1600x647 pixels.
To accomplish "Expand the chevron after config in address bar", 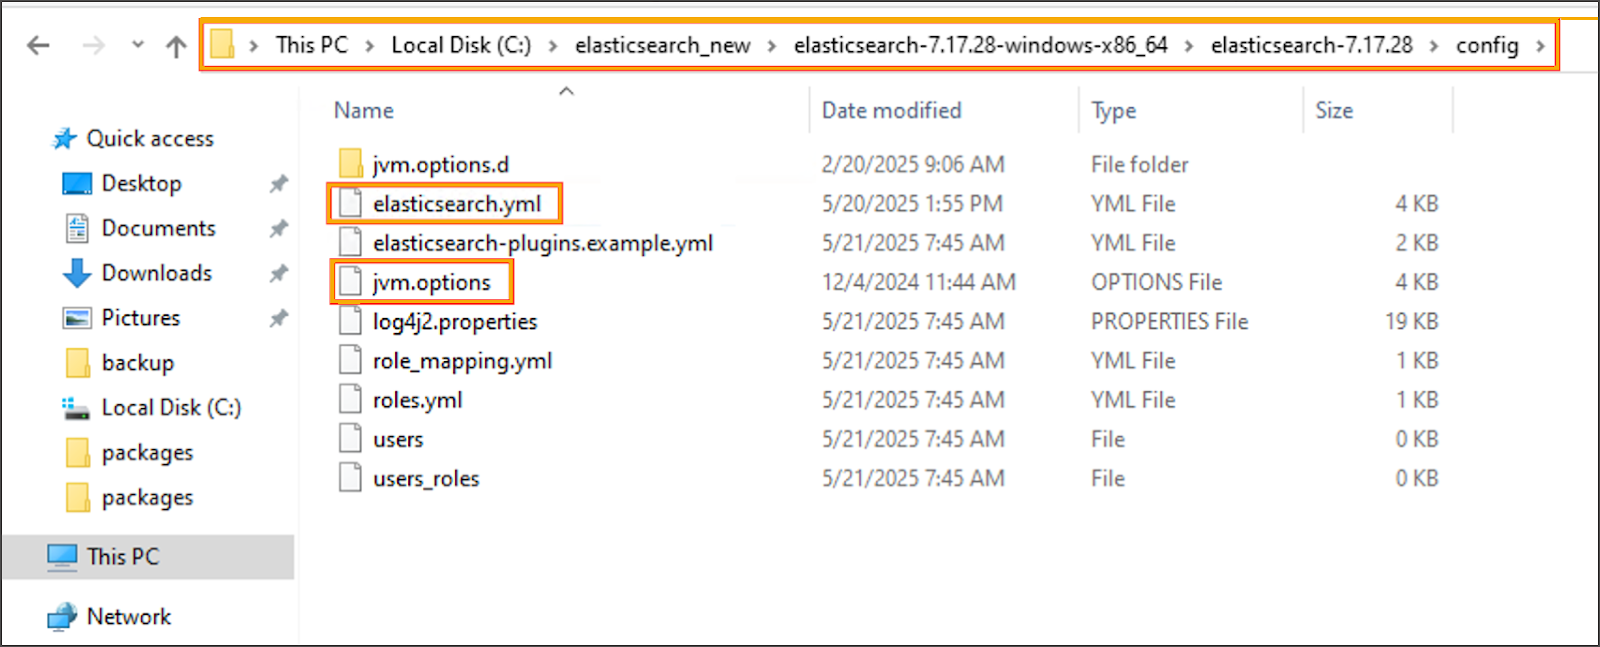I will click(1540, 46).
